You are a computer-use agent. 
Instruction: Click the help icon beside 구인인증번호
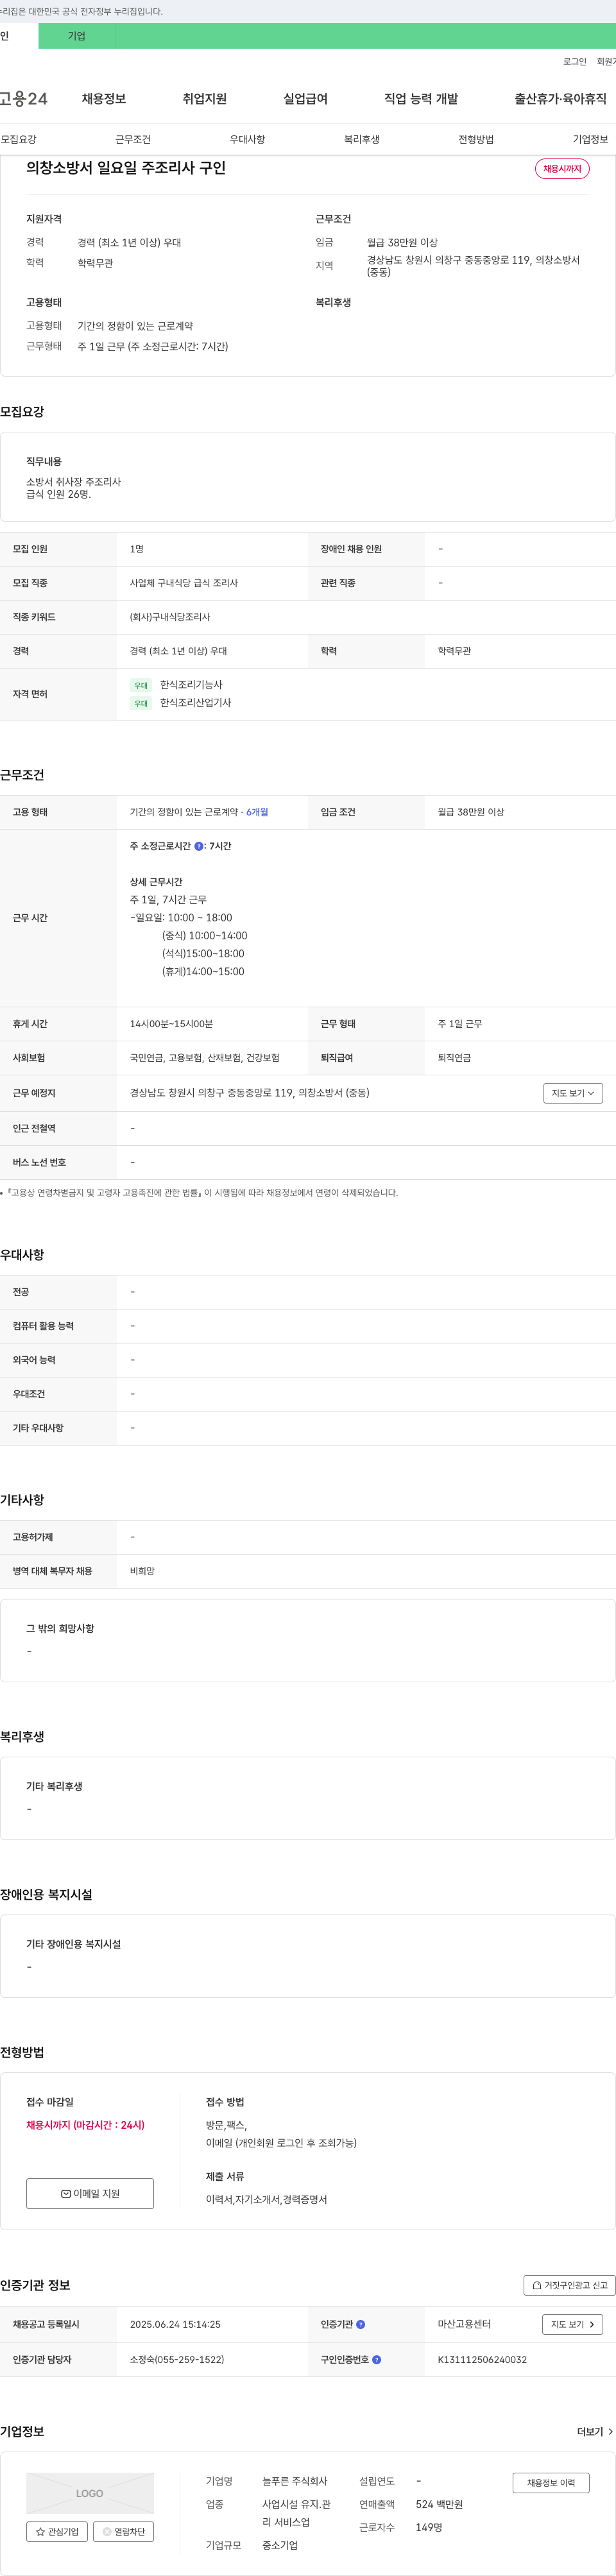[376, 2359]
